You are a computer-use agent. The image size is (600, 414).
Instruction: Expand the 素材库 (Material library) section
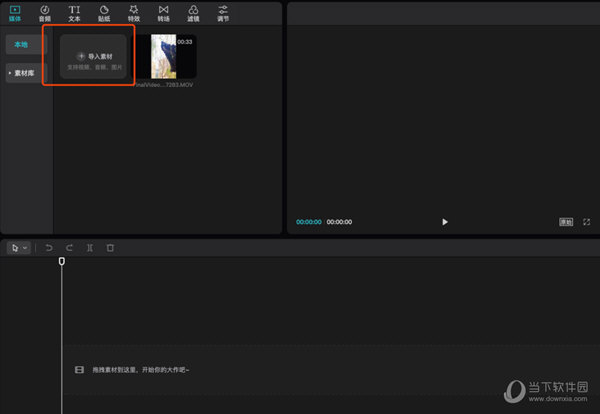click(26, 73)
